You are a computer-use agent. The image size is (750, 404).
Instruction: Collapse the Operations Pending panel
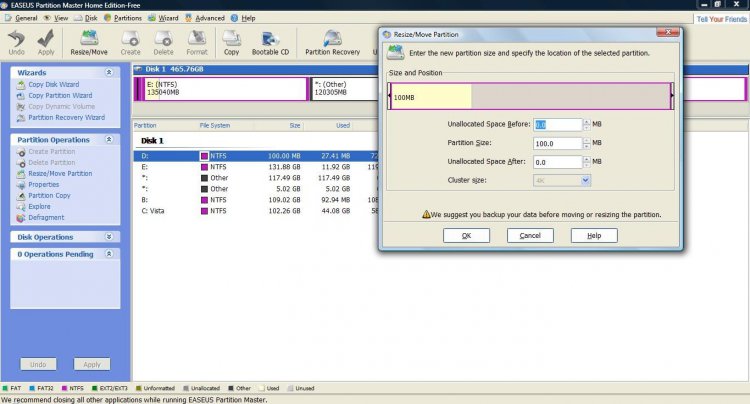(109, 254)
